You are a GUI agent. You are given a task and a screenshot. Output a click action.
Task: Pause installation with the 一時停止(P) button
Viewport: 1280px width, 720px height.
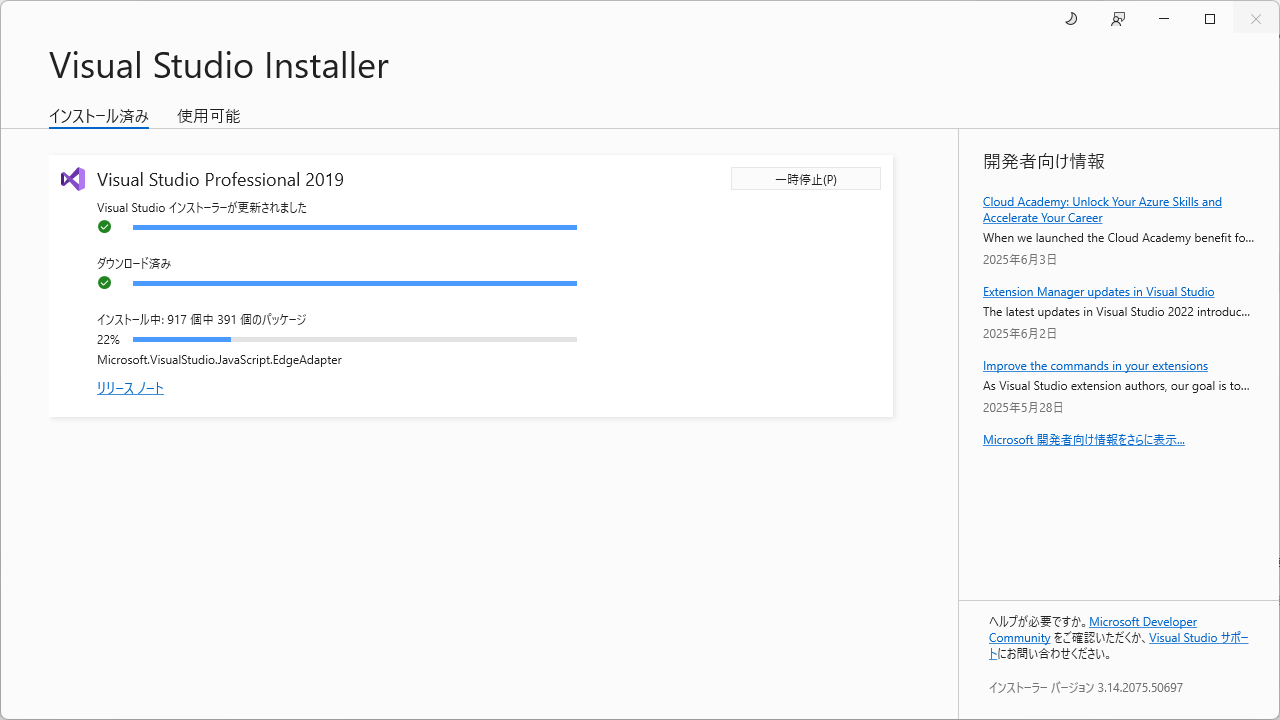click(805, 178)
